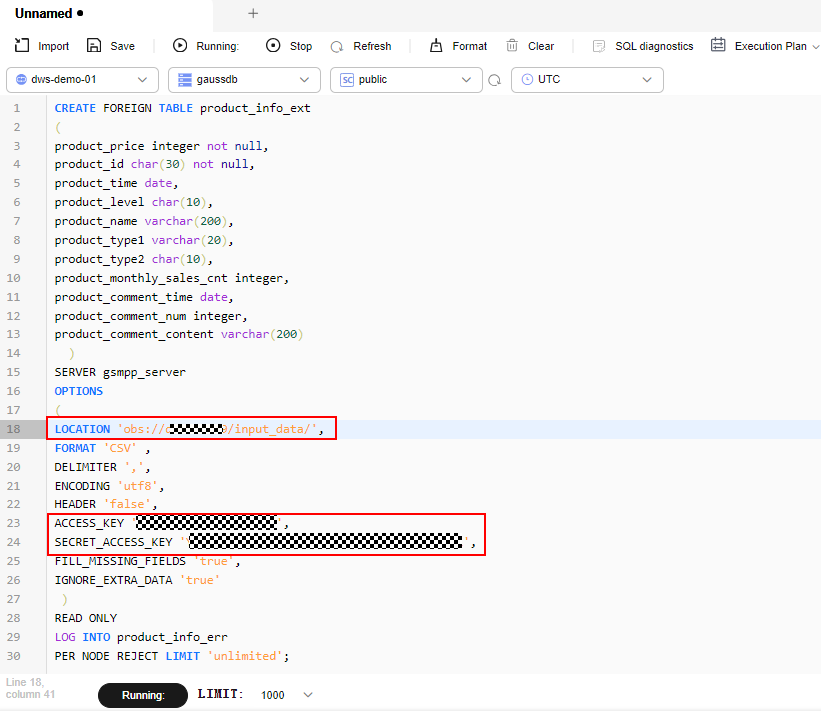Open SQL diagnostics
Screen dimensions: 821x714
tap(642, 46)
